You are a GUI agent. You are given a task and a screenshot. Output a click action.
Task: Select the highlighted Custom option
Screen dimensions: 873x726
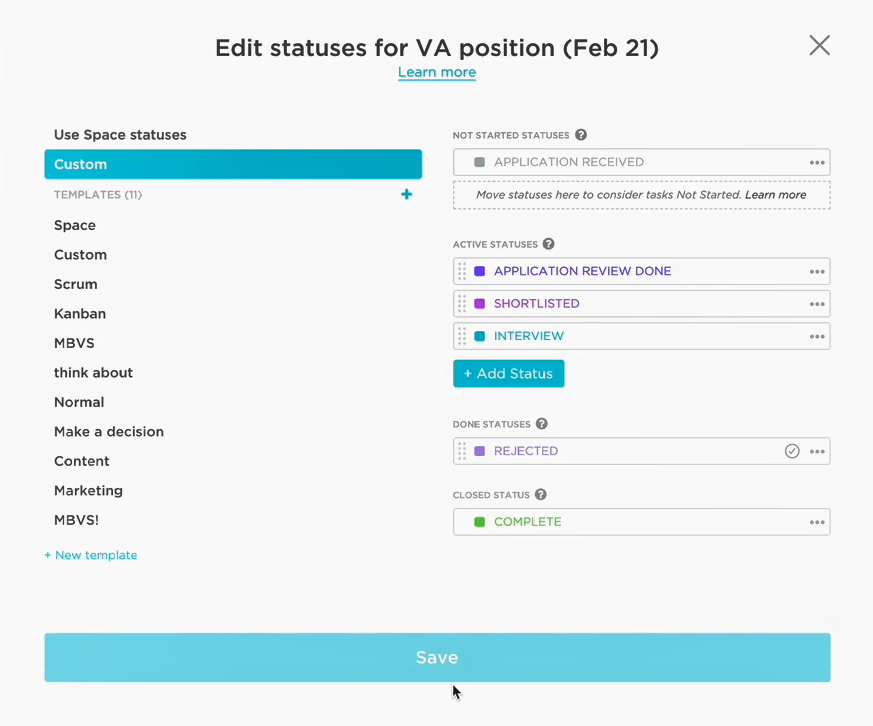(x=233, y=164)
